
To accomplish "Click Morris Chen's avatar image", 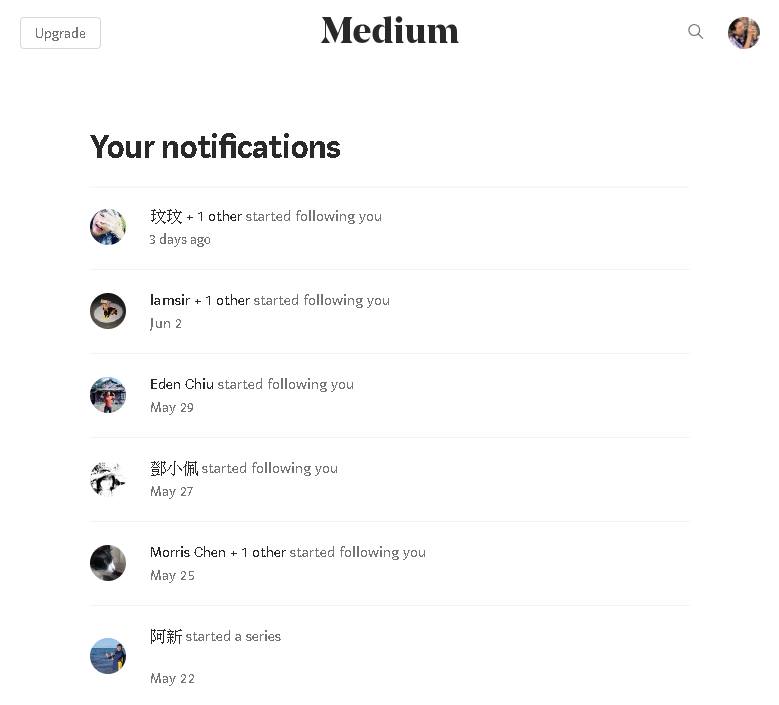I will click(x=108, y=563).
